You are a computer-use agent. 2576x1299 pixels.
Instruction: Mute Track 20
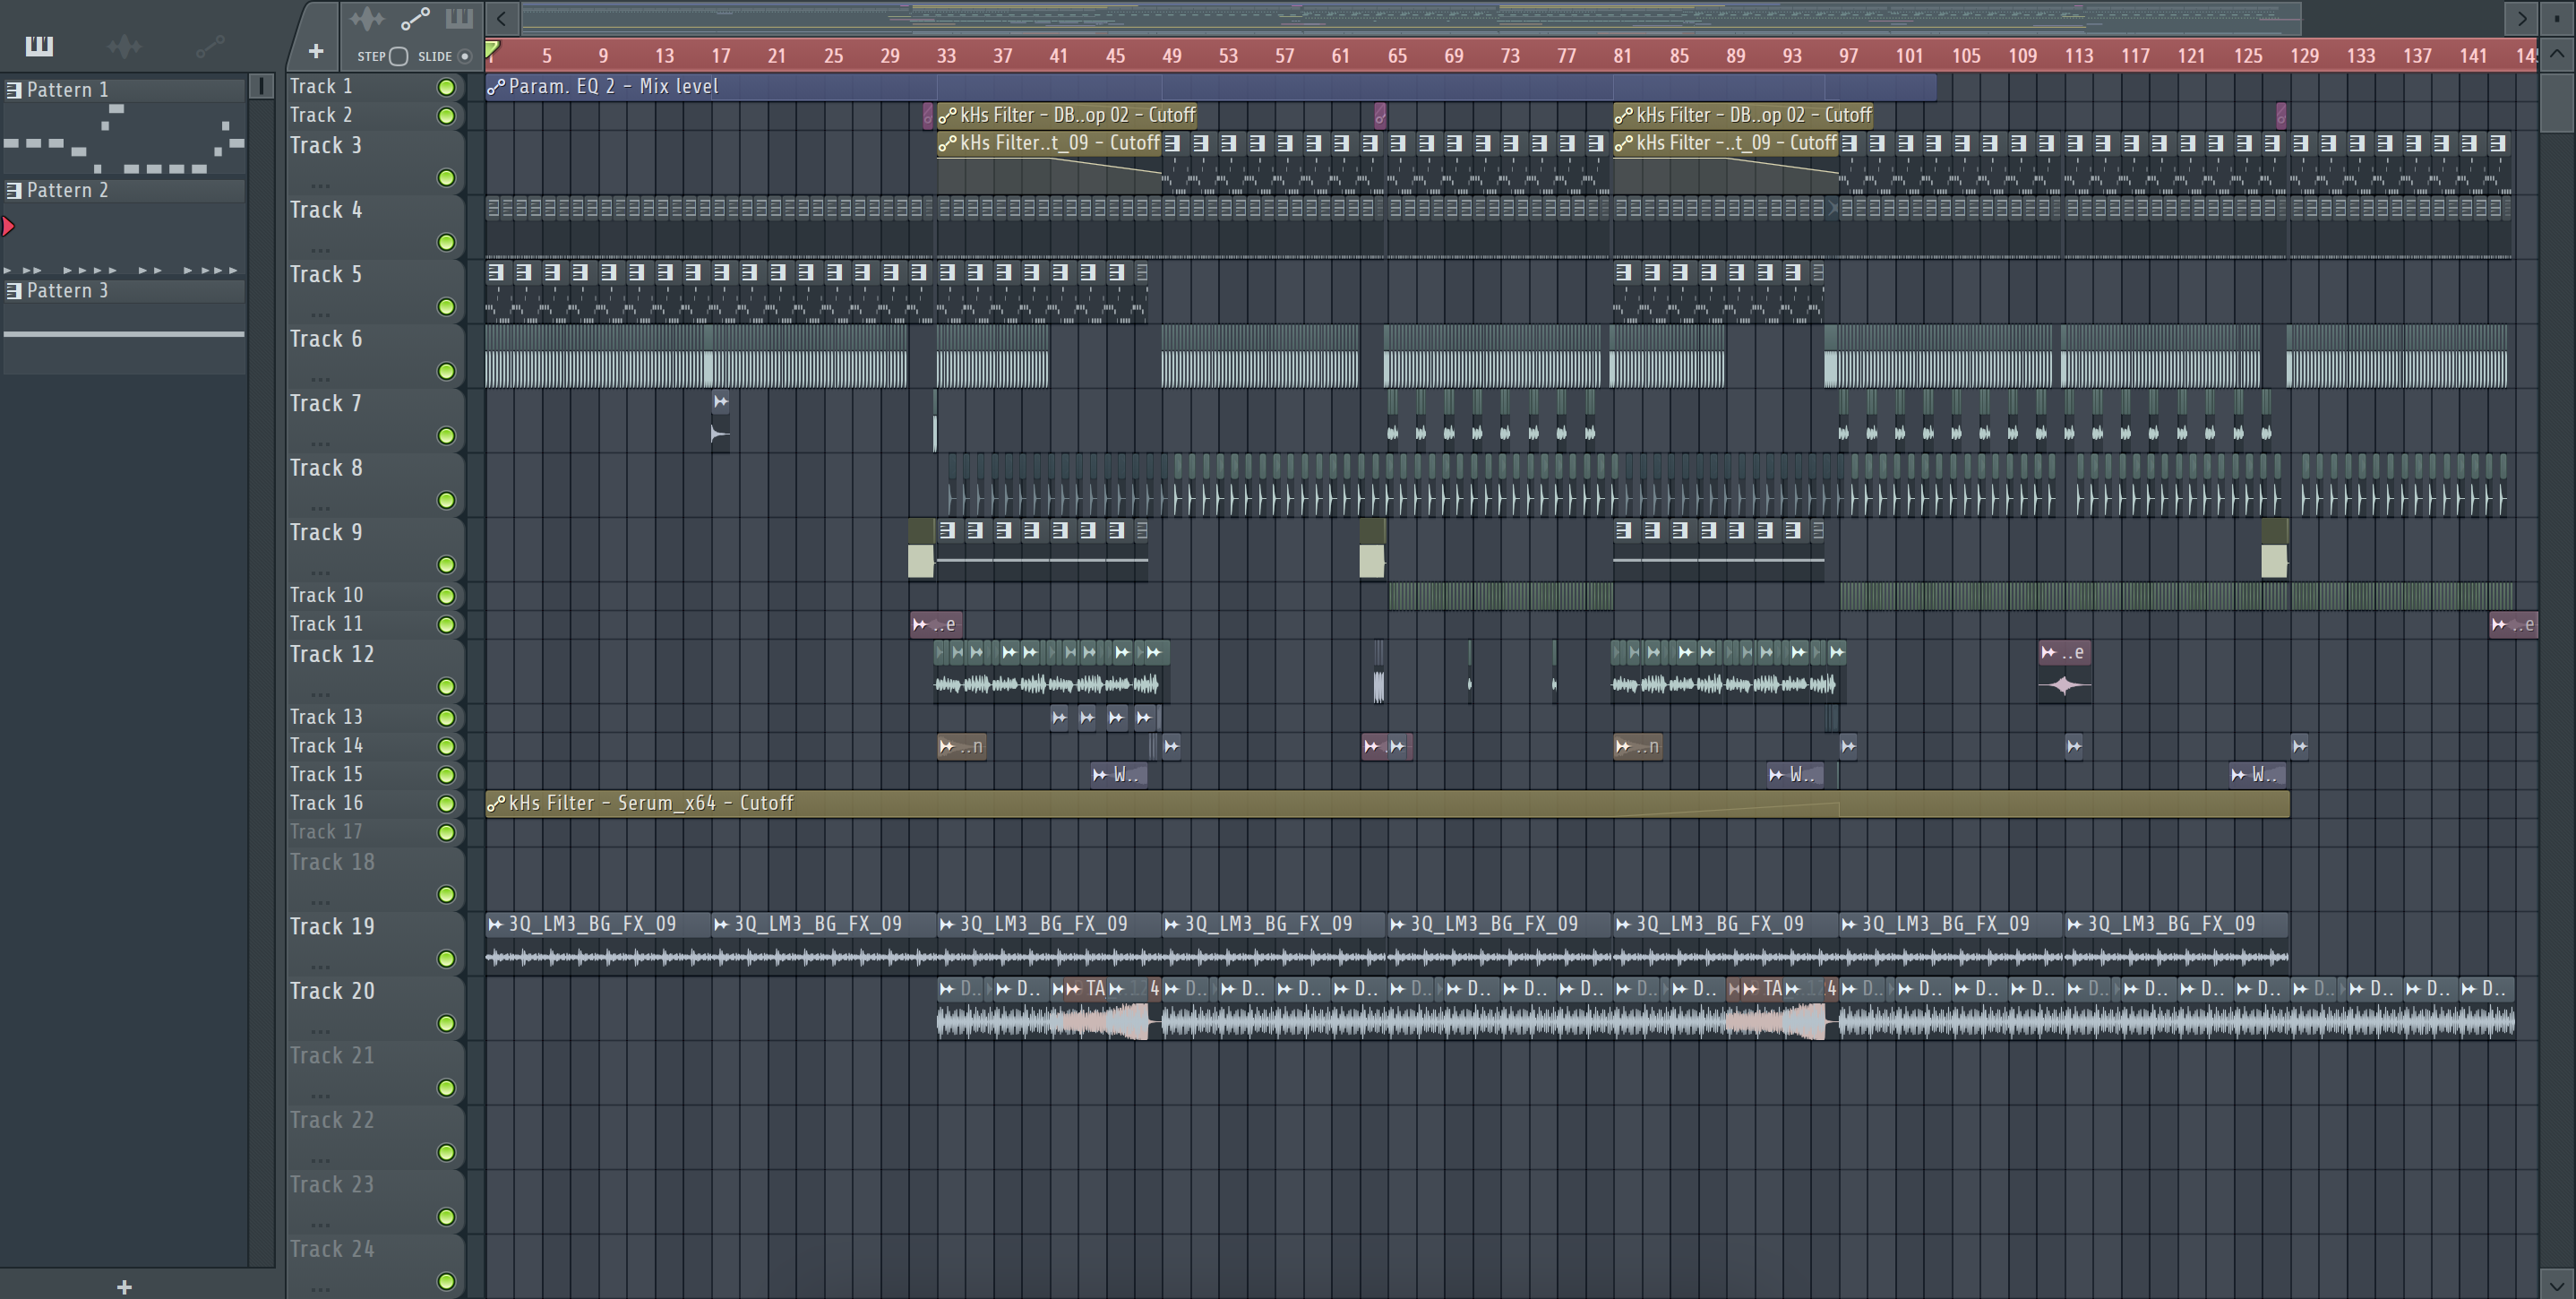pos(446,1023)
